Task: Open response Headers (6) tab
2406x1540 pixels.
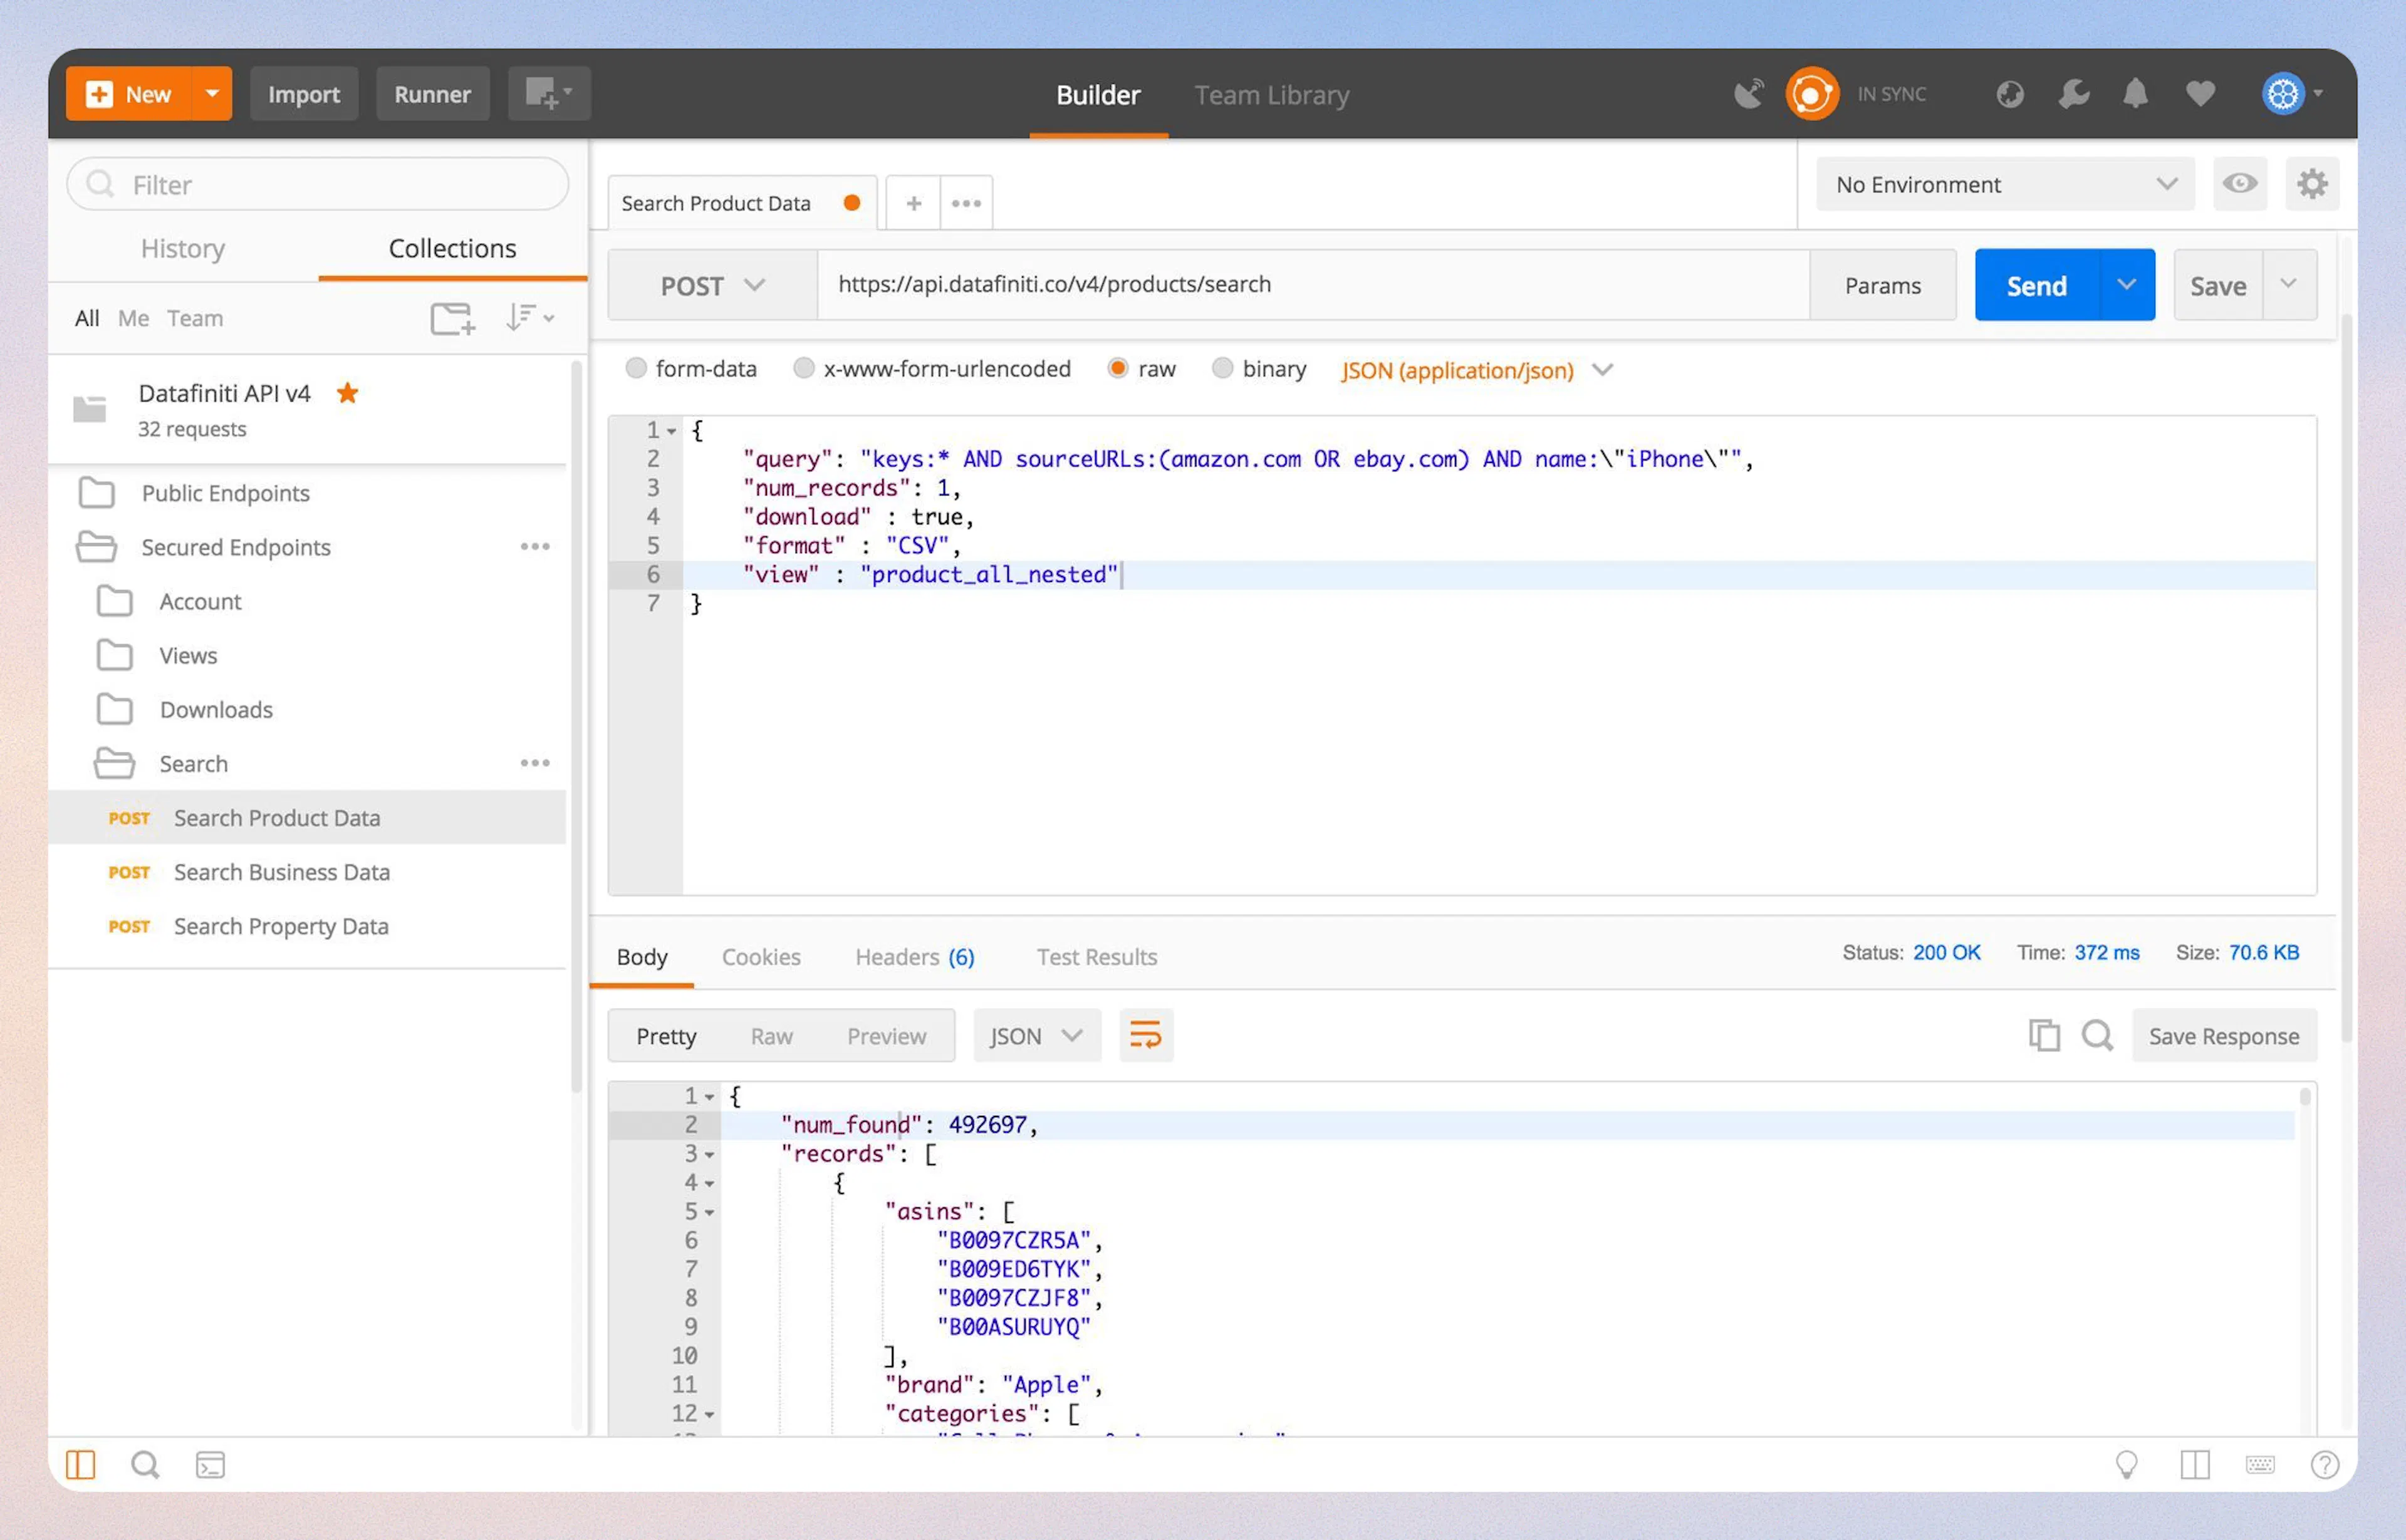Action: tap(914, 957)
